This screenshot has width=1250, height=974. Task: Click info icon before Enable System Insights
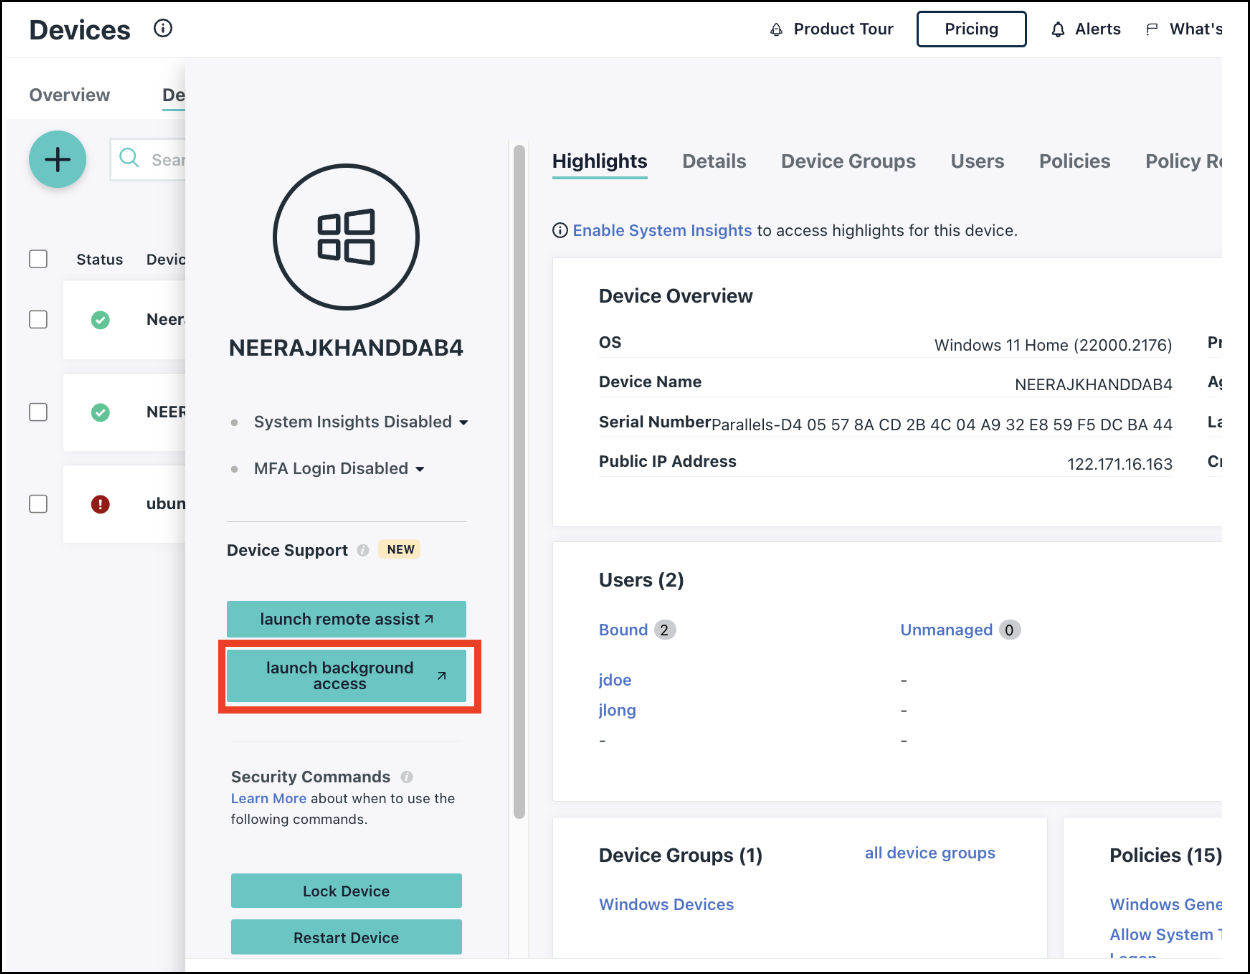point(560,231)
